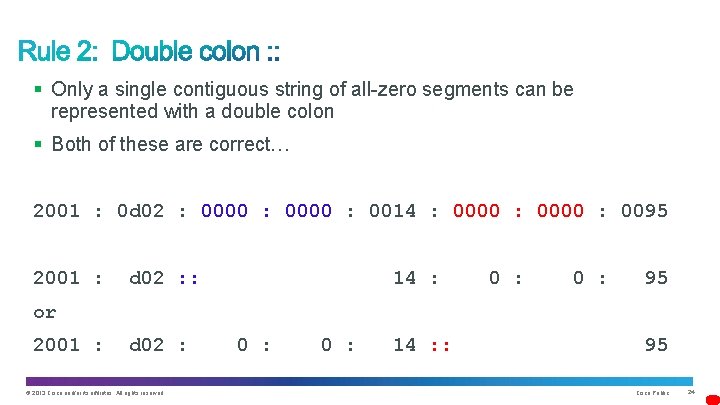Screen dimensions: 720x405
Task: Click the 0d02 segment in full address
Action: 141,211
